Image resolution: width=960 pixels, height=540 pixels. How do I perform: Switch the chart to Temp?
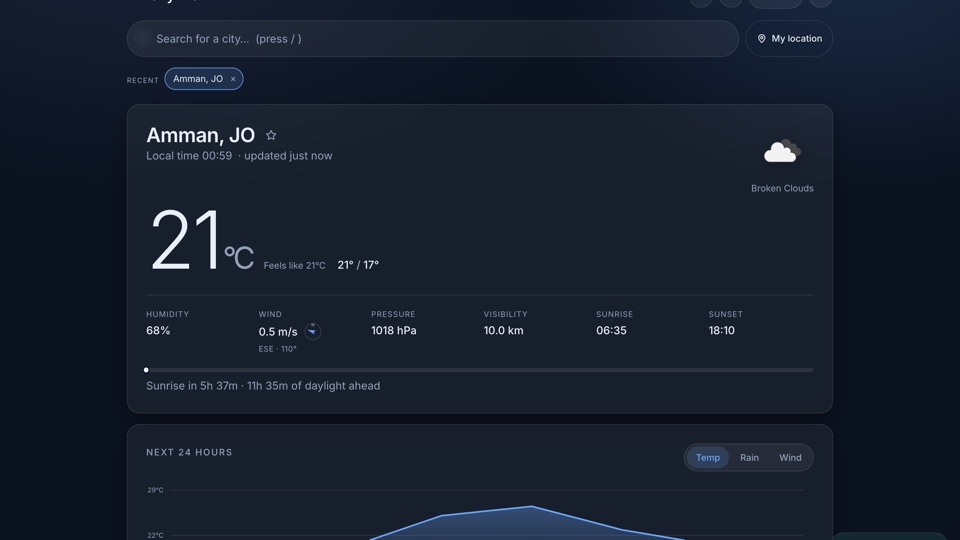707,457
